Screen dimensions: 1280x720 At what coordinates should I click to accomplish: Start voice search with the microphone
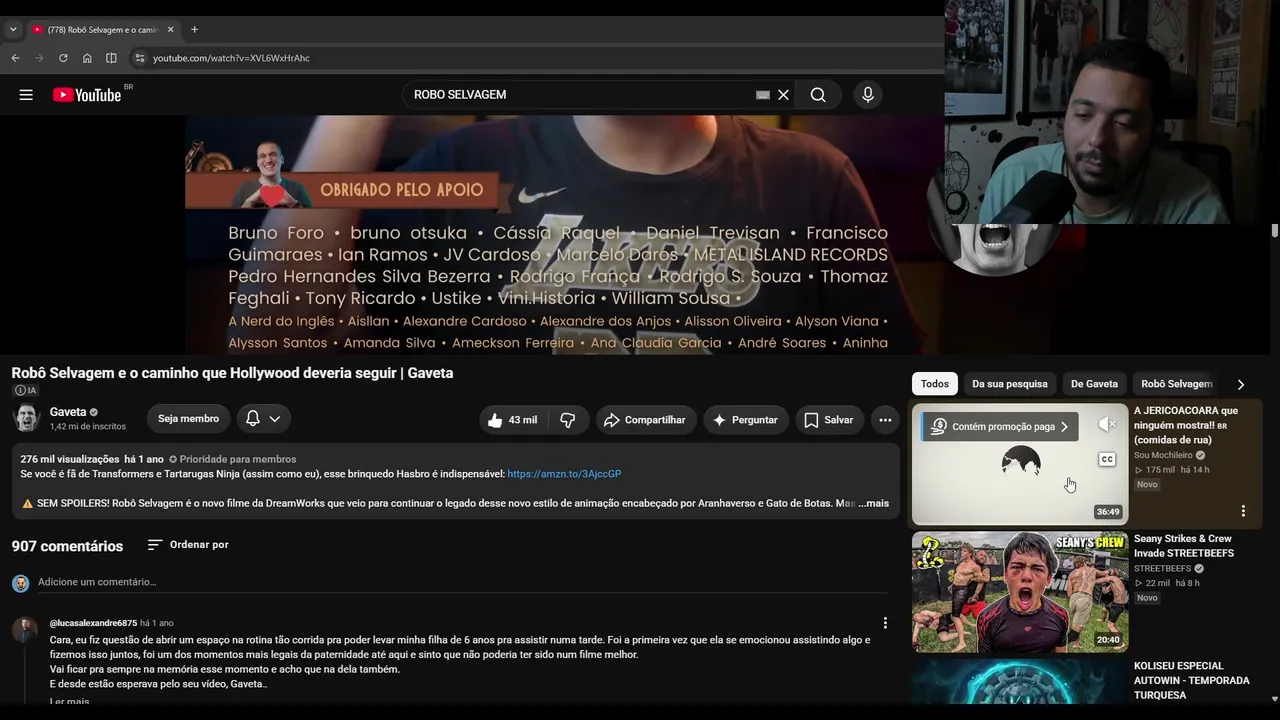[868, 95]
